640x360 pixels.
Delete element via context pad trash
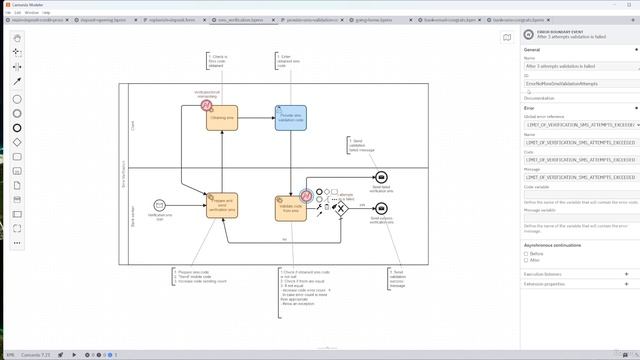(x=327, y=207)
